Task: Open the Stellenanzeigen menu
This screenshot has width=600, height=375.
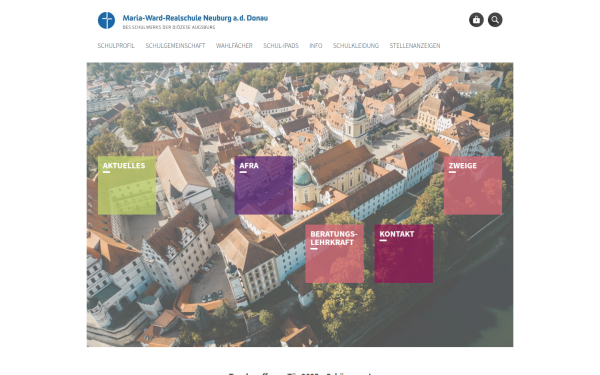Action: (415, 46)
